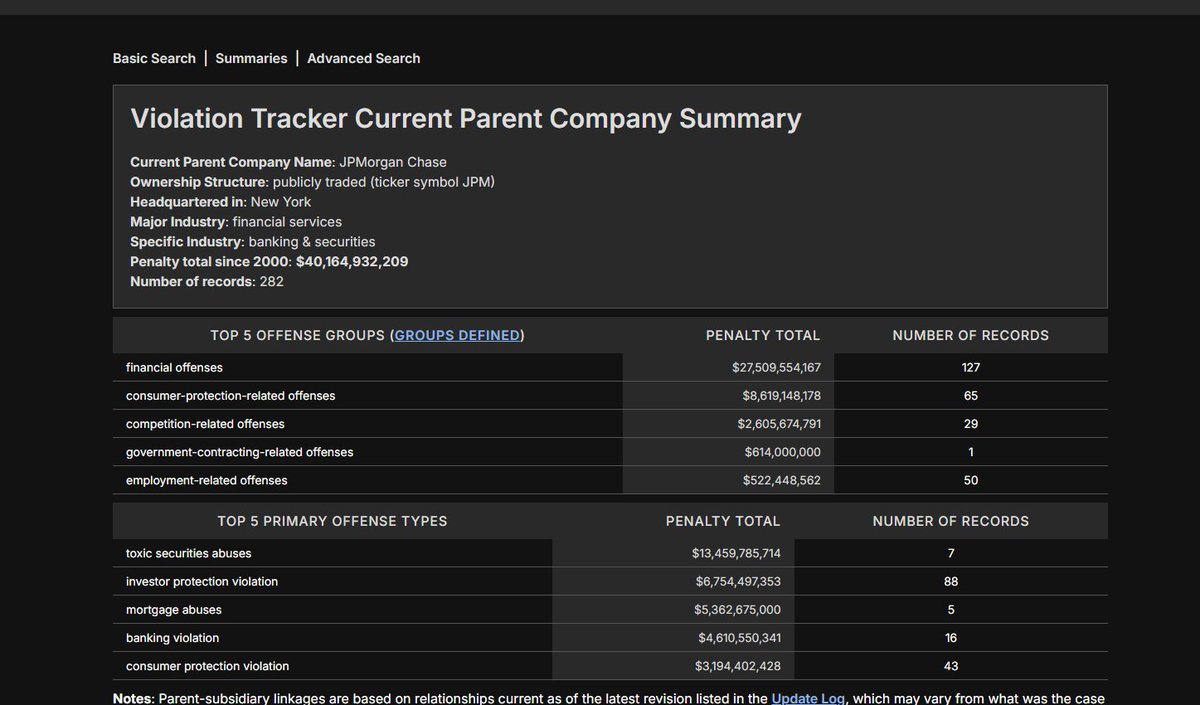Select the consumer-protection-related offenses label

(x=230, y=395)
